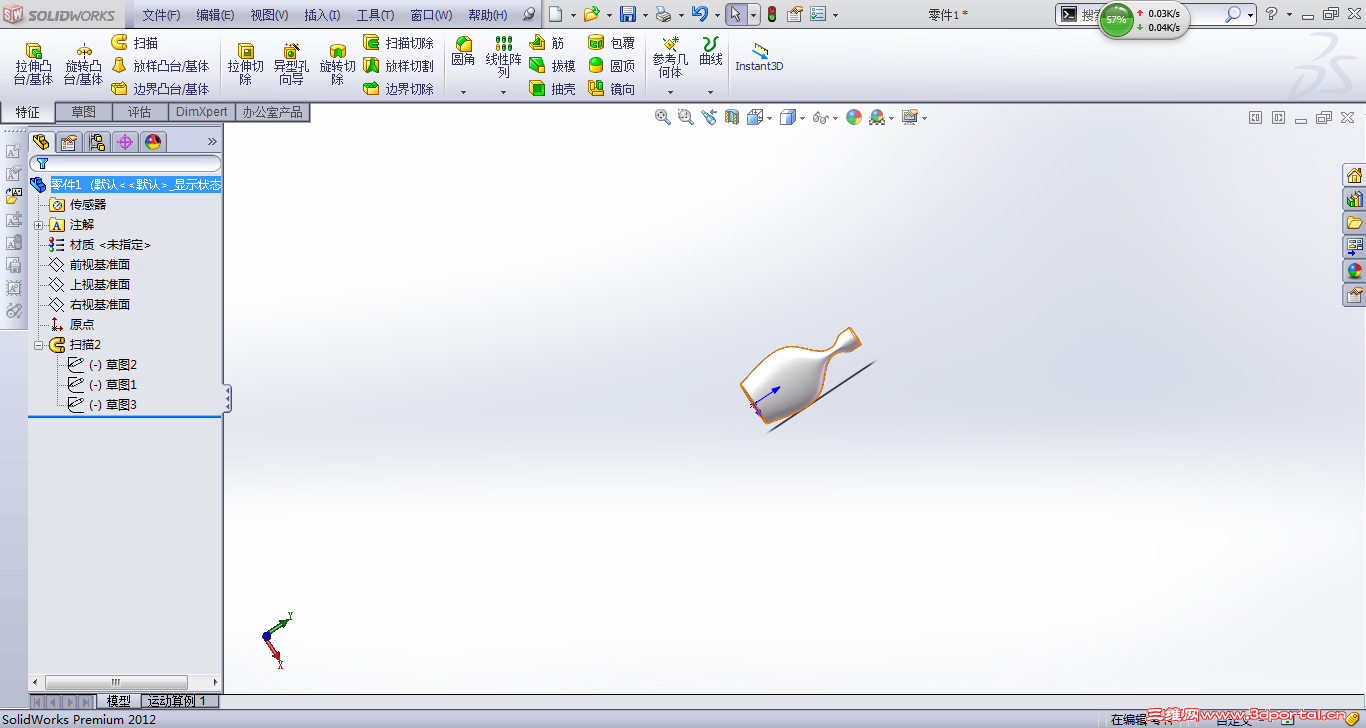Viewport: 1366px width, 728px height.
Task: Click the zoom to area icon
Action: pos(685,117)
